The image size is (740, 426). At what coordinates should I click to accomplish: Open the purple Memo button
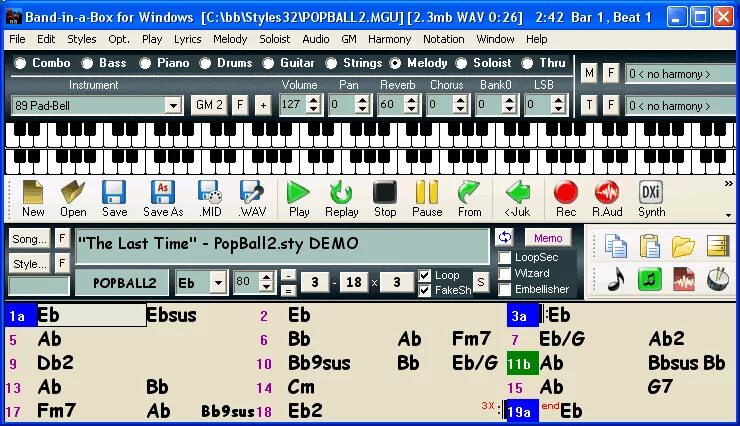(548, 238)
